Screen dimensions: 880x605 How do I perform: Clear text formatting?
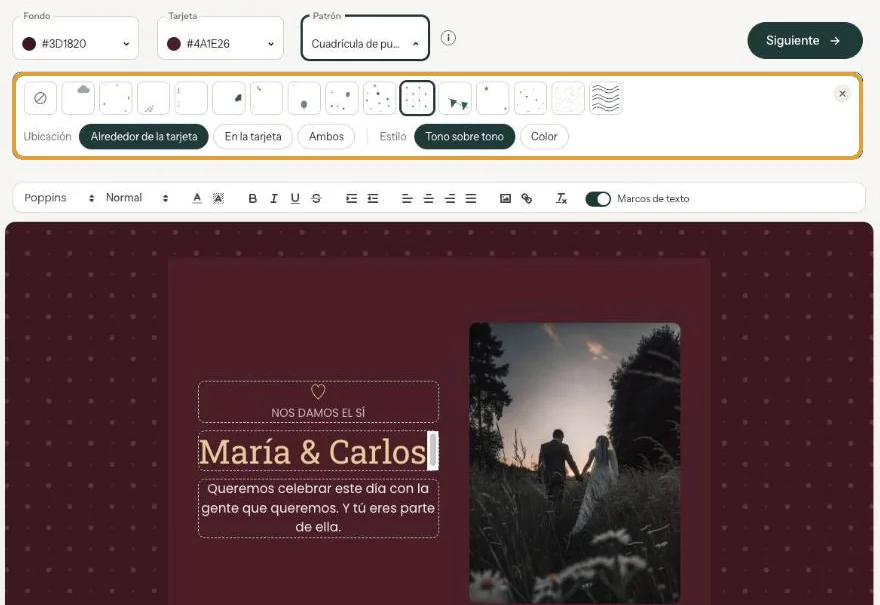(x=561, y=198)
